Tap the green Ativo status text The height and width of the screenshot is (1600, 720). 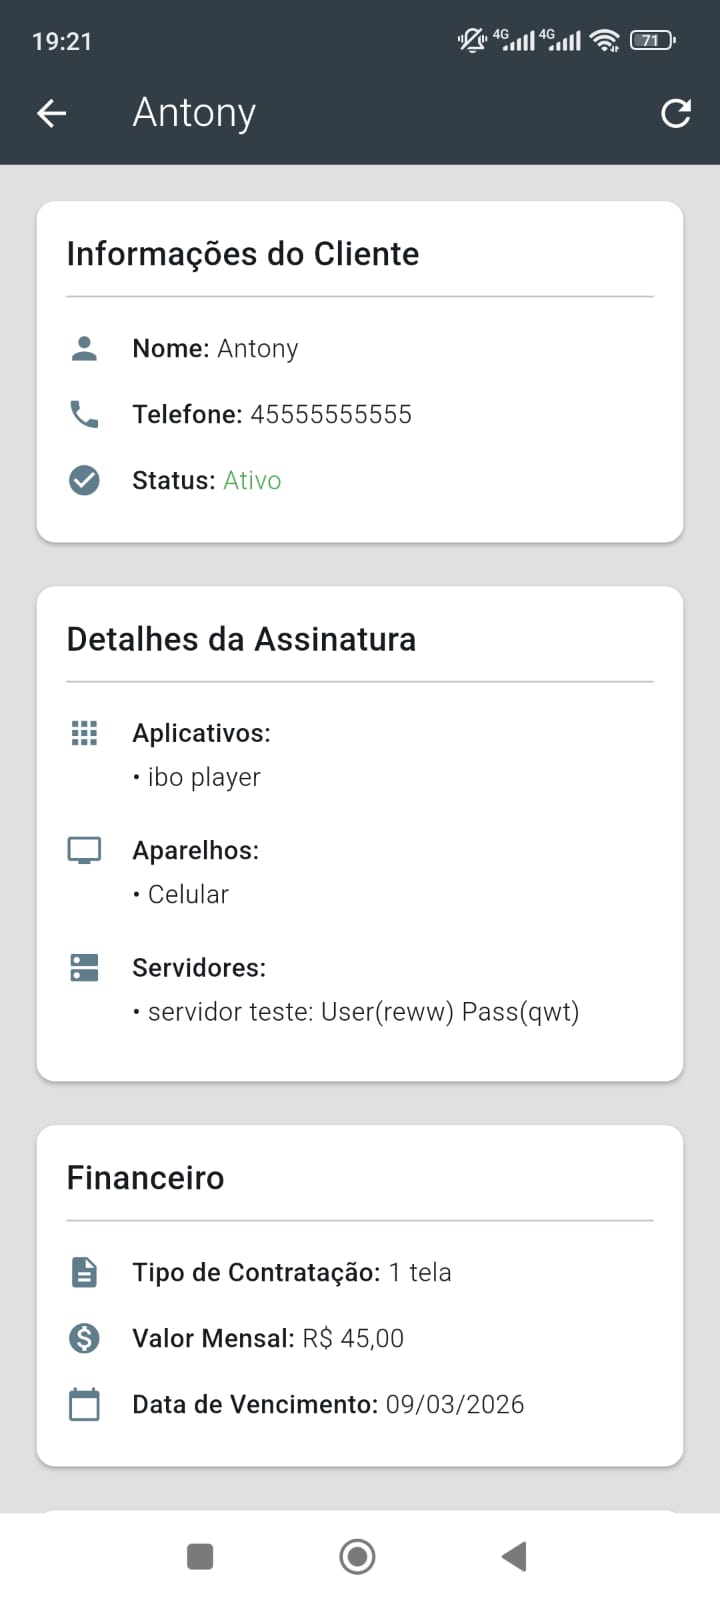pos(252,480)
